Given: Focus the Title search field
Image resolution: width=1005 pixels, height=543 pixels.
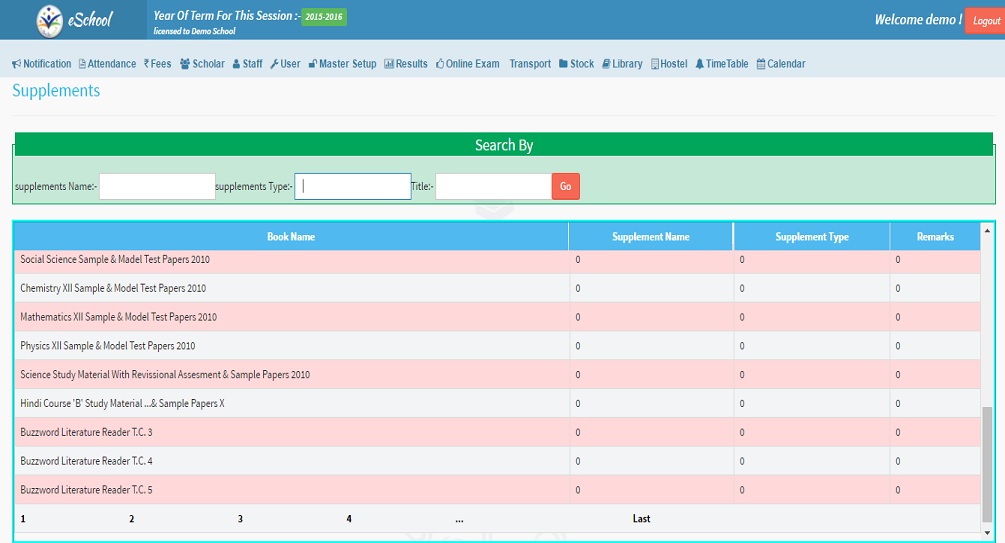Looking at the screenshot, I should (493, 187).
